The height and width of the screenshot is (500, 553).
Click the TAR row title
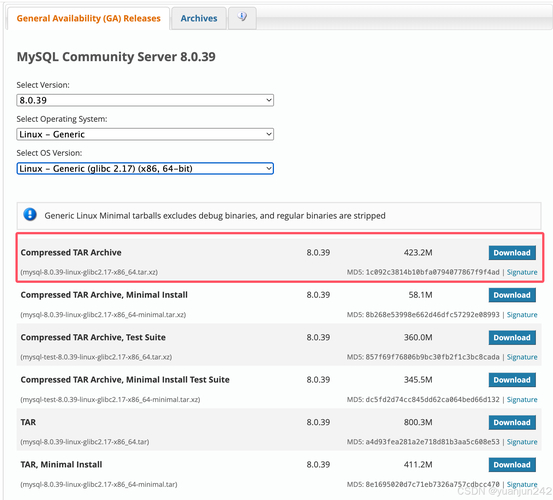point(28,422)
